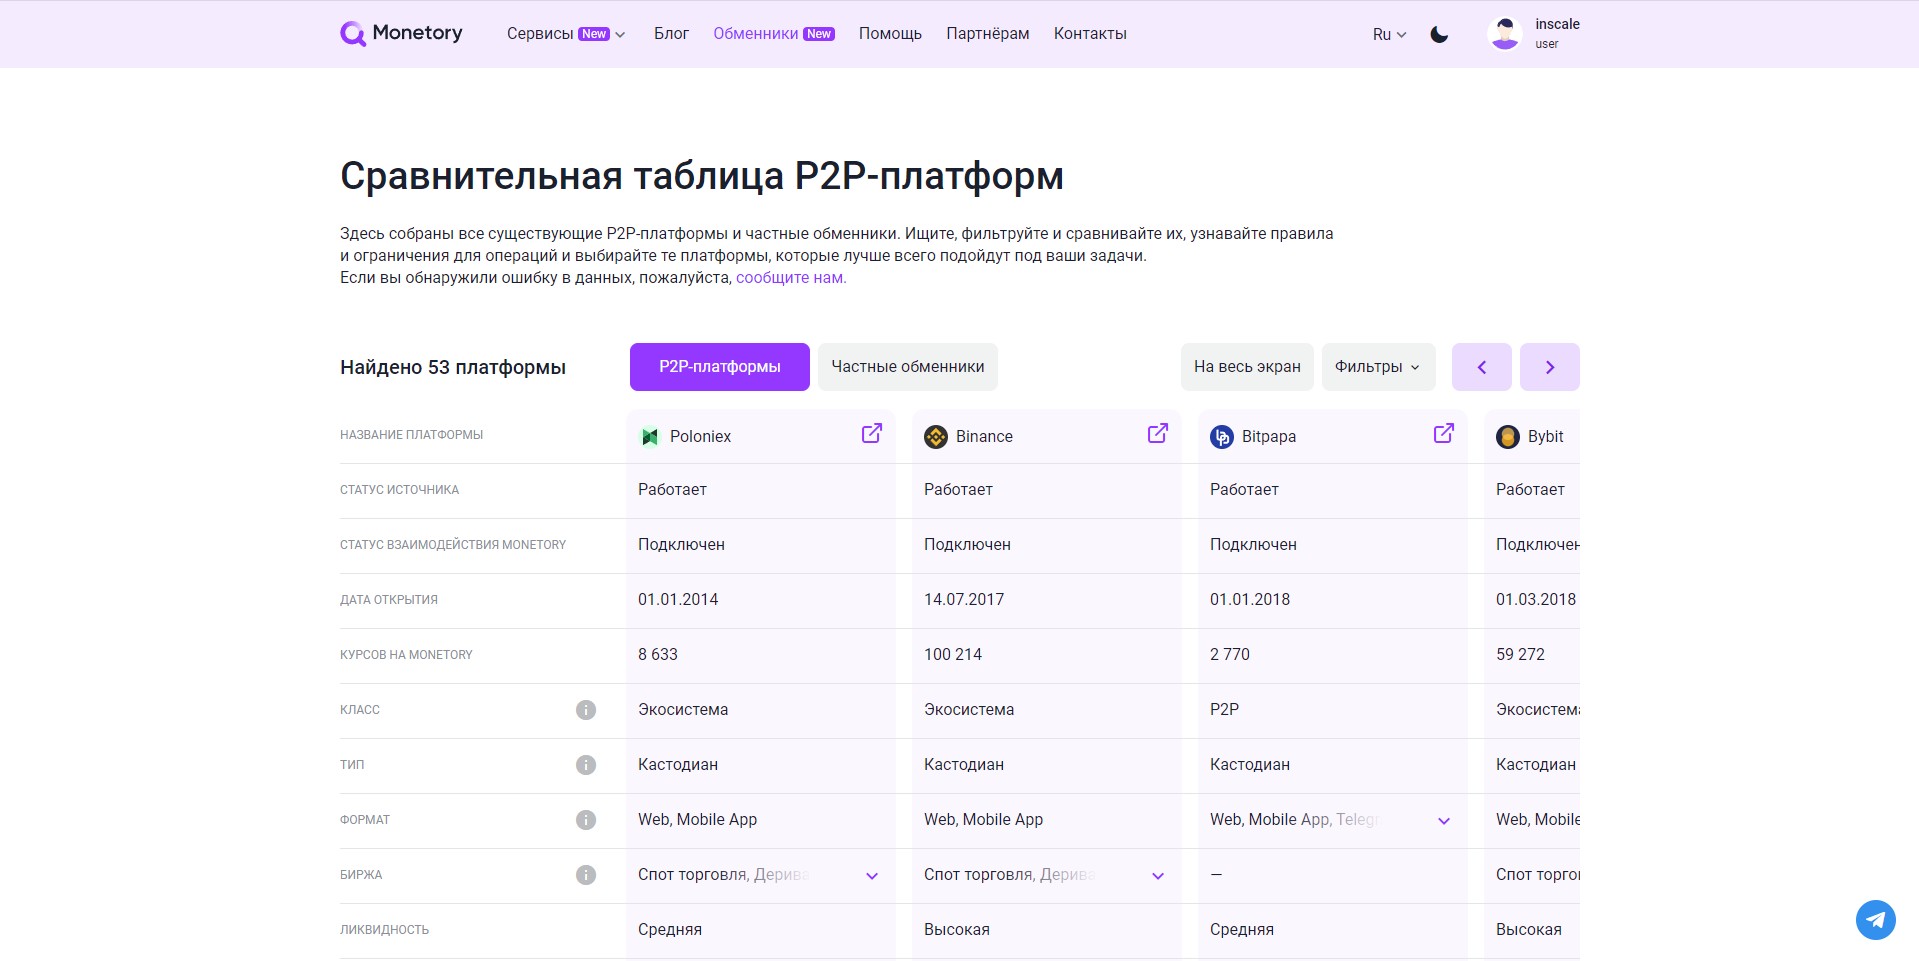Open Binance external link icon
The height and width of the screenshot is (961, 1919).
[x=1158, y=434]
